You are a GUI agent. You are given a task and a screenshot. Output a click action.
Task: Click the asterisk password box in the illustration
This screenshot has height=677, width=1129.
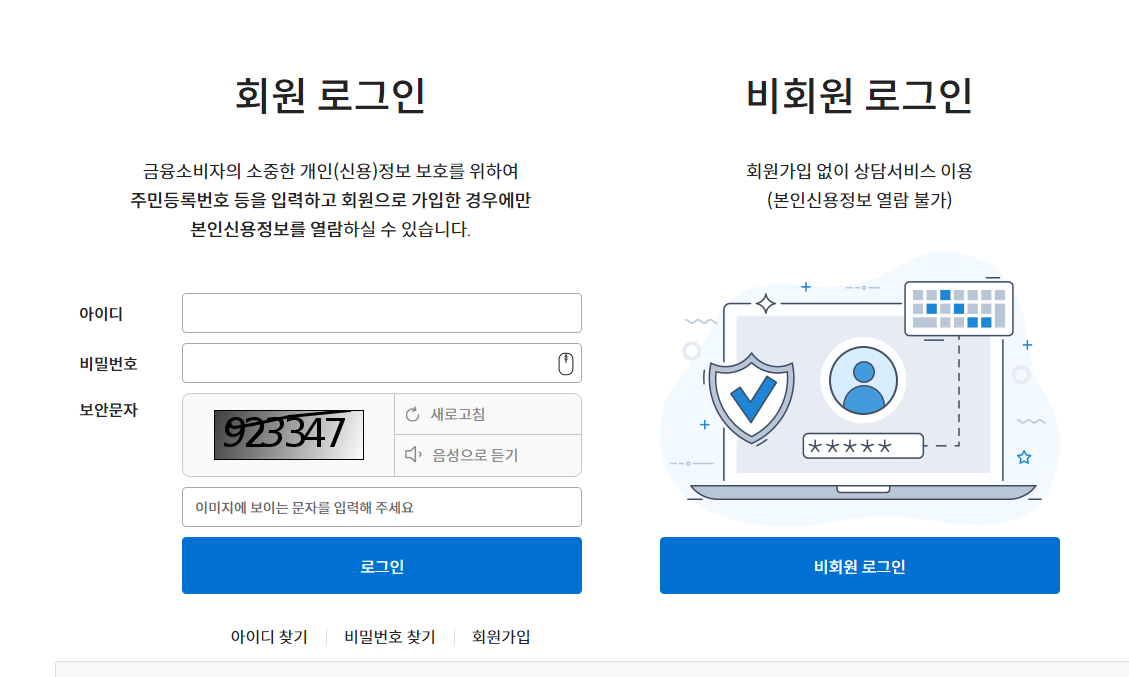863,446
